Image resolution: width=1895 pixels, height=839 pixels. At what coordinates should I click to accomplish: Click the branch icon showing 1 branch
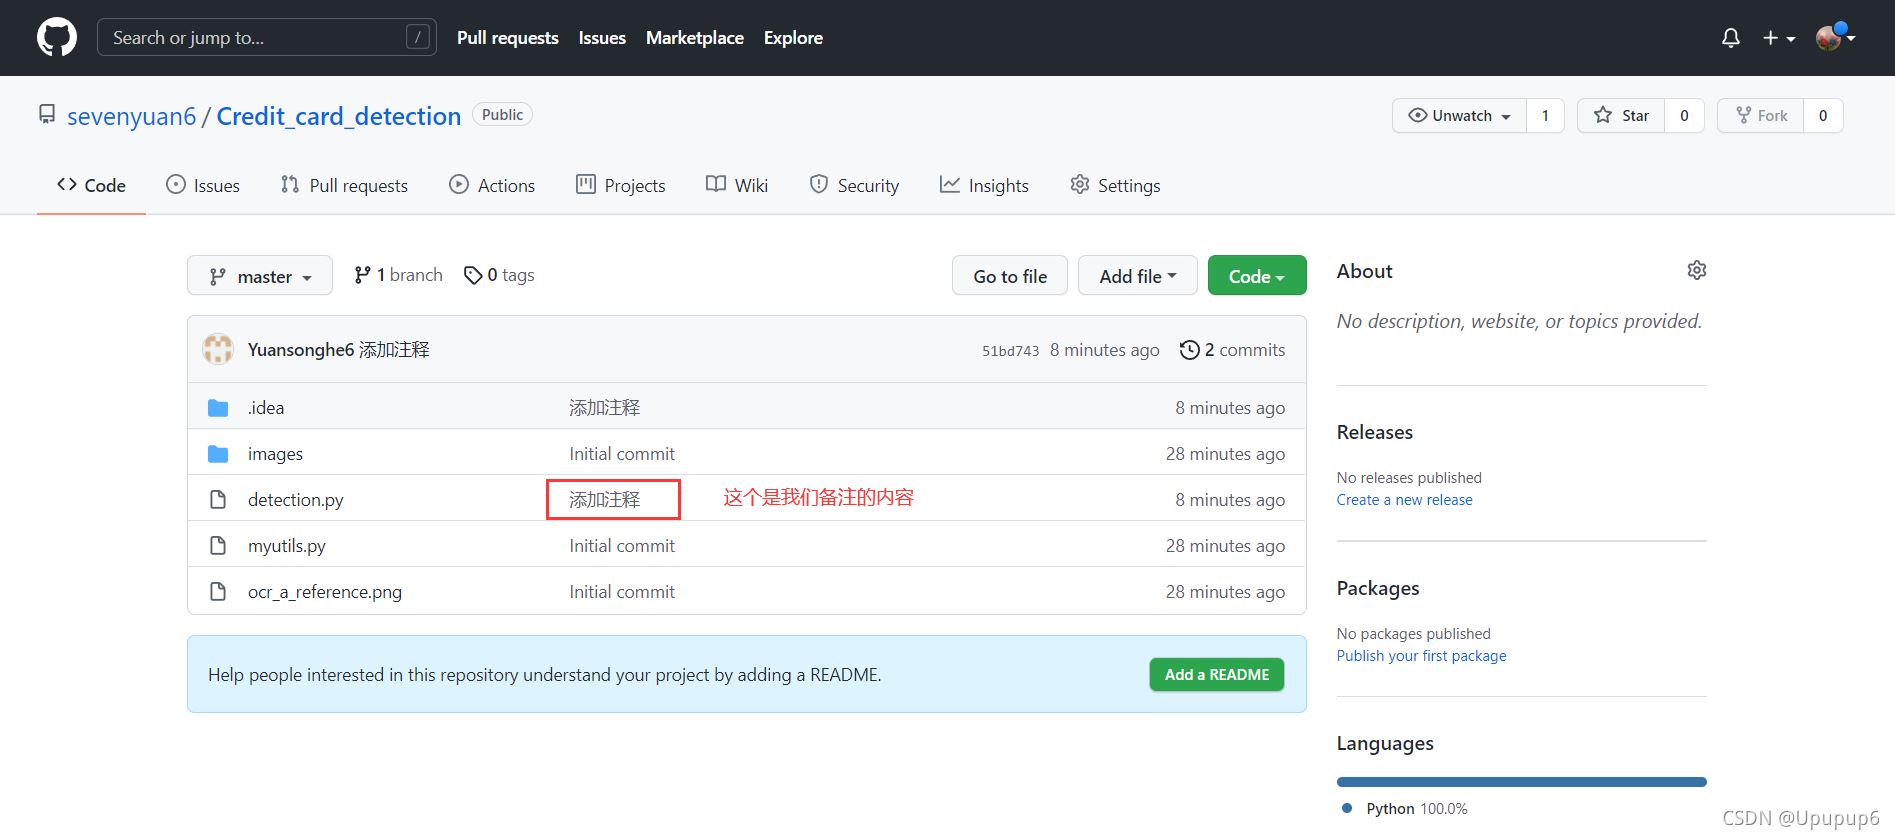(362, 275)
